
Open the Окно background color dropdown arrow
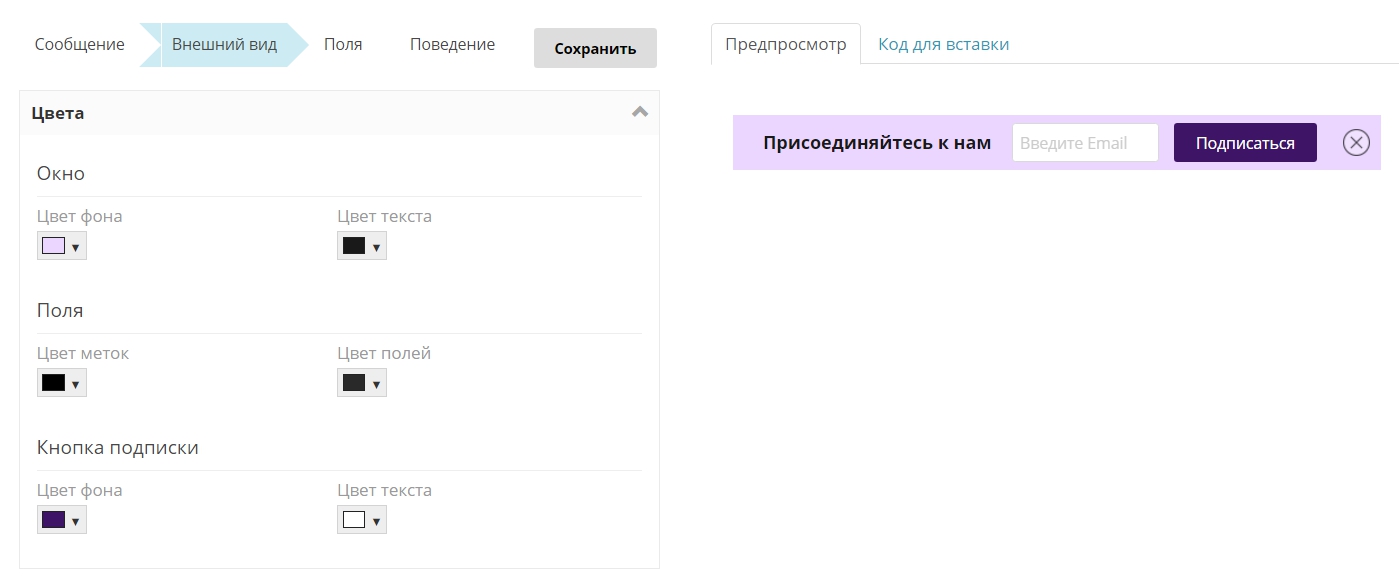pos(76,247)
